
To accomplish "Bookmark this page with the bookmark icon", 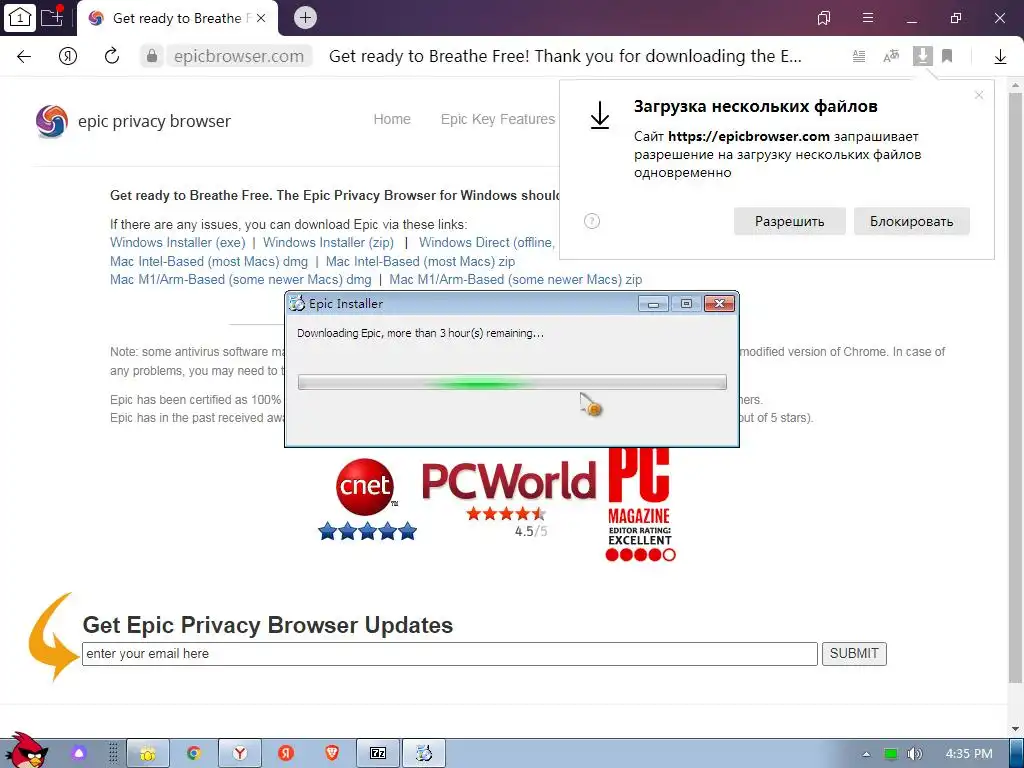I will [x=947, y=56].
